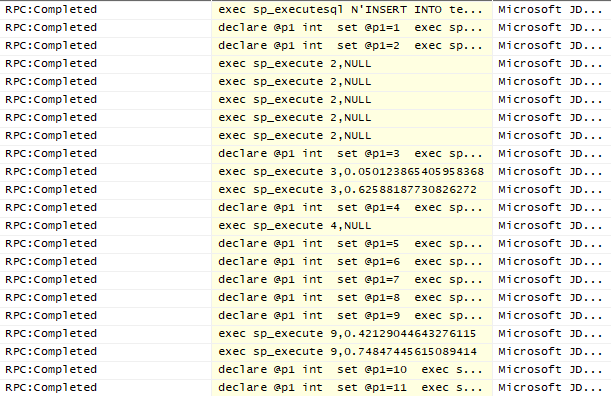This screenshot has width=611, height=396.
Task: Click 'exec sp_execute 9,0.74847445615089414' cell
Action: (x=352, y=352)
